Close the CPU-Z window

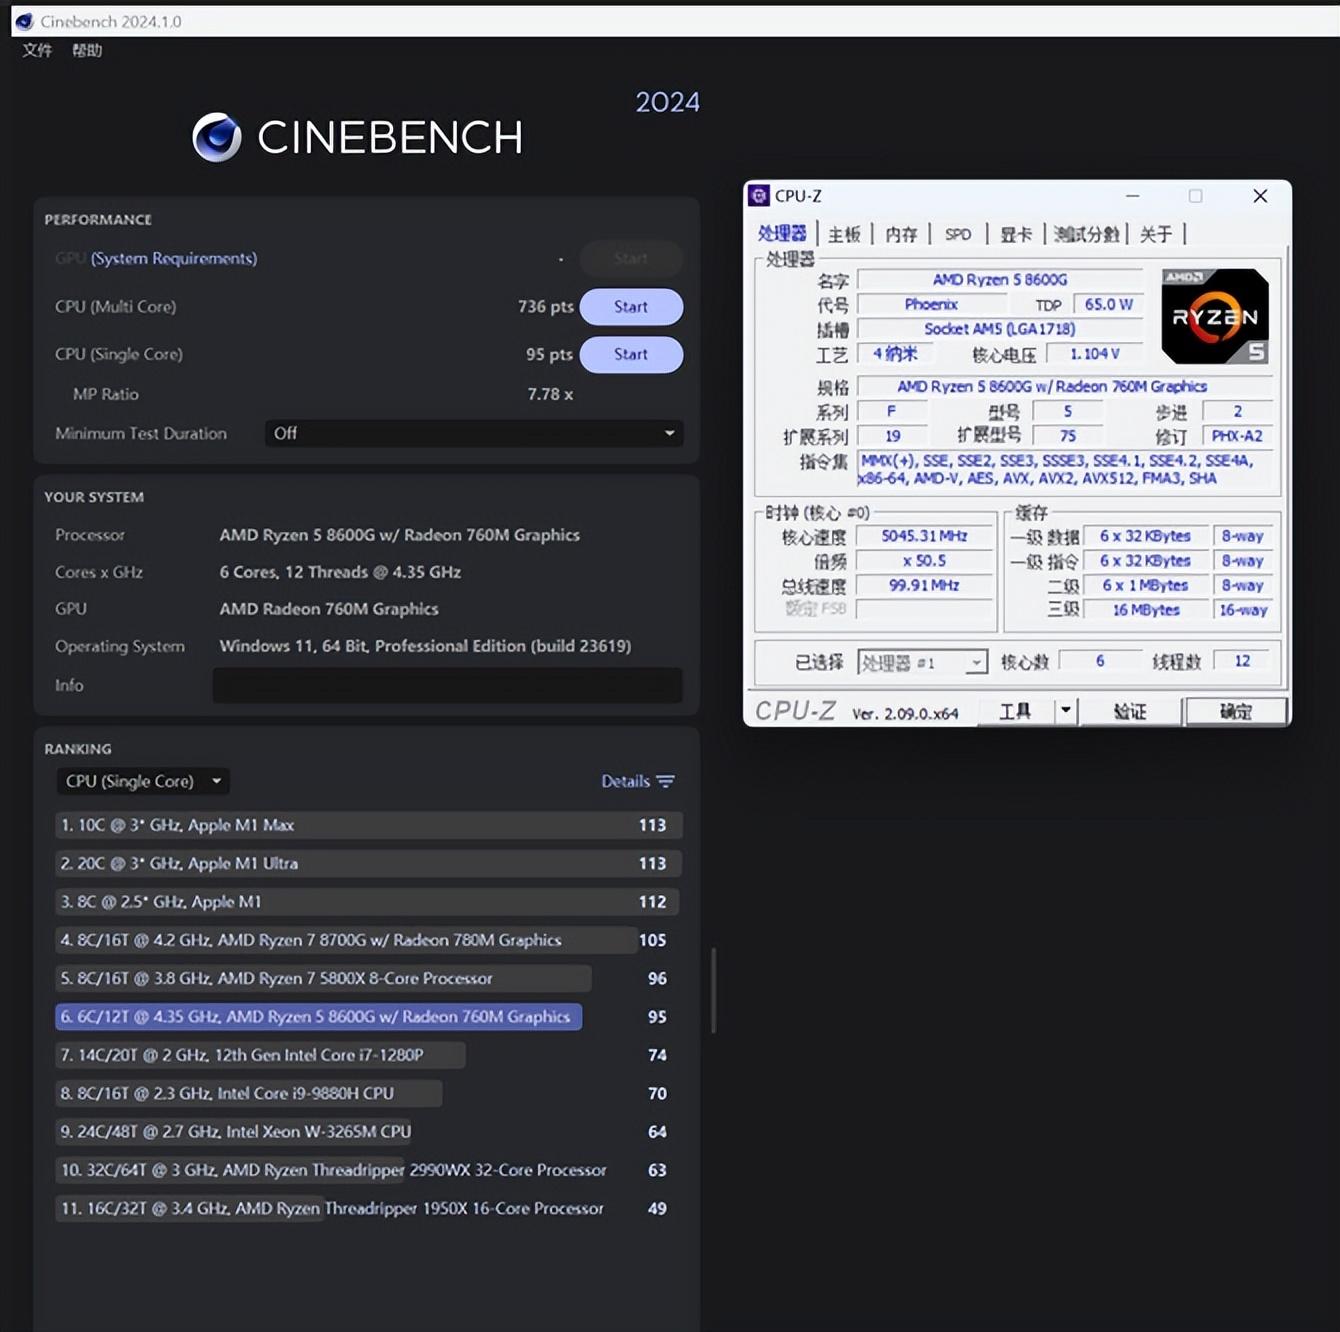tap(1260, 196)
